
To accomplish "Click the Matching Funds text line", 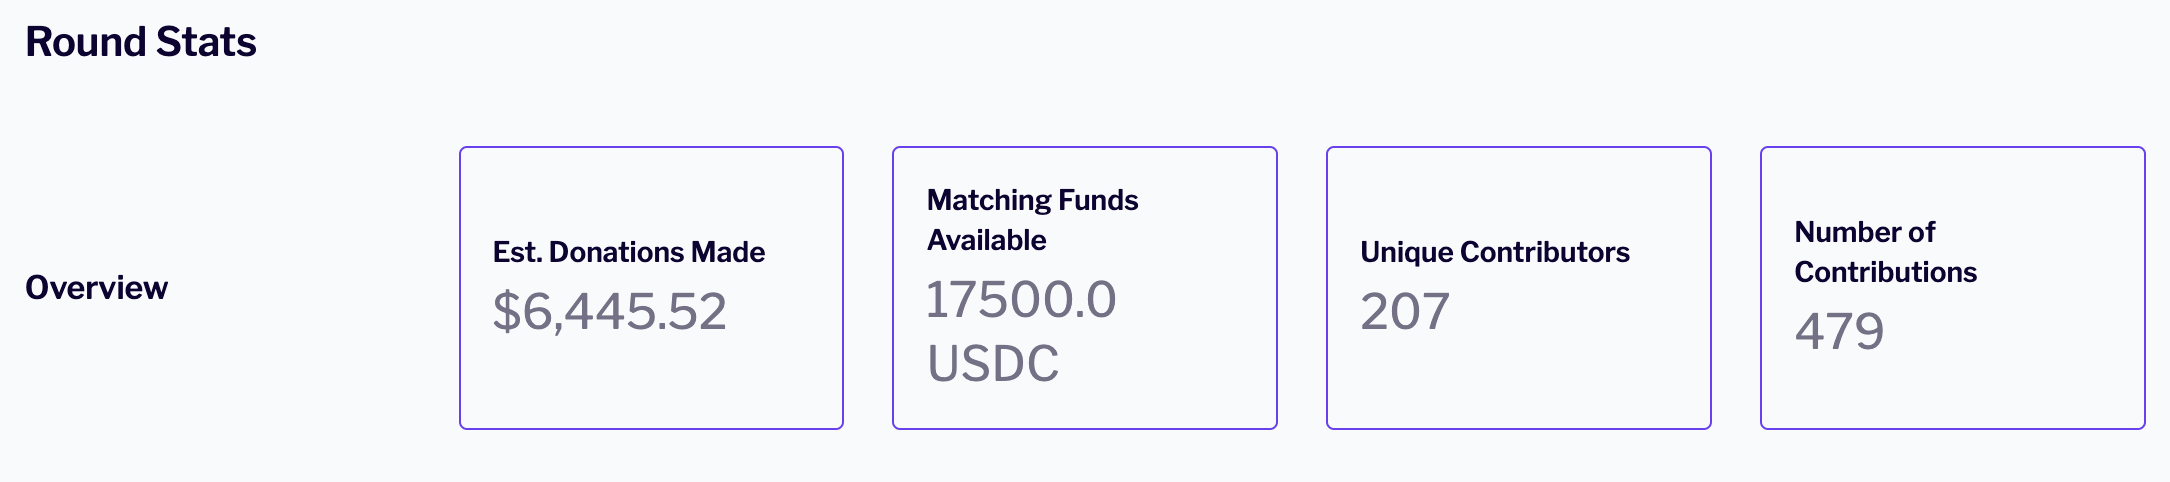I will [x=1032, y=200].
